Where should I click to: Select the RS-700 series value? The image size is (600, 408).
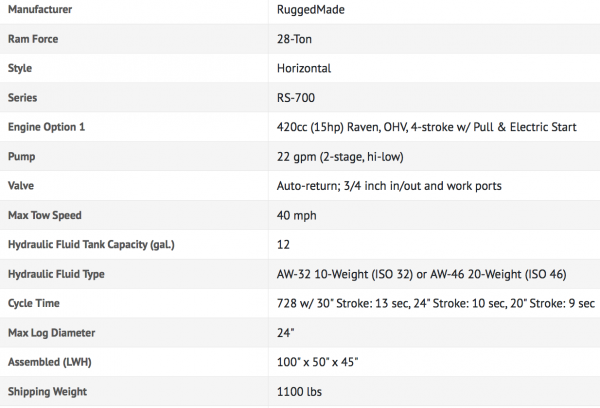297,98
